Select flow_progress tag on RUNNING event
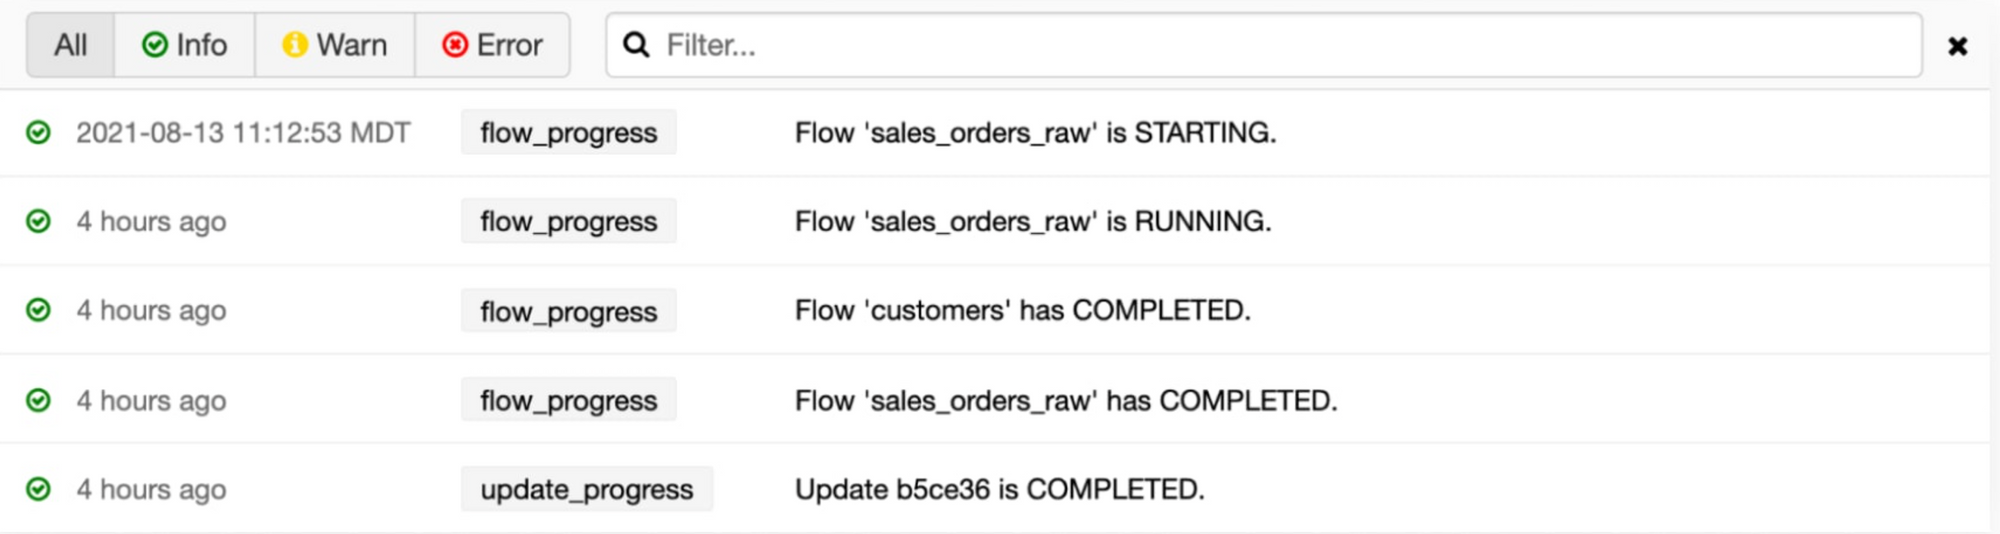 [568, 221]
